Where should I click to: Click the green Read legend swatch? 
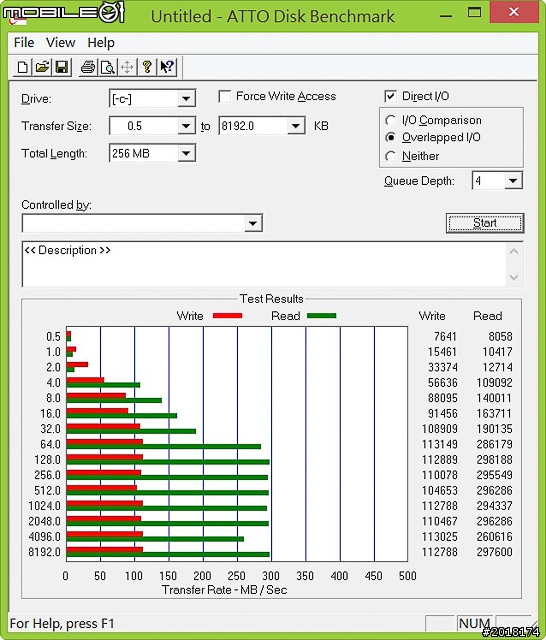[x=322, y=316]
